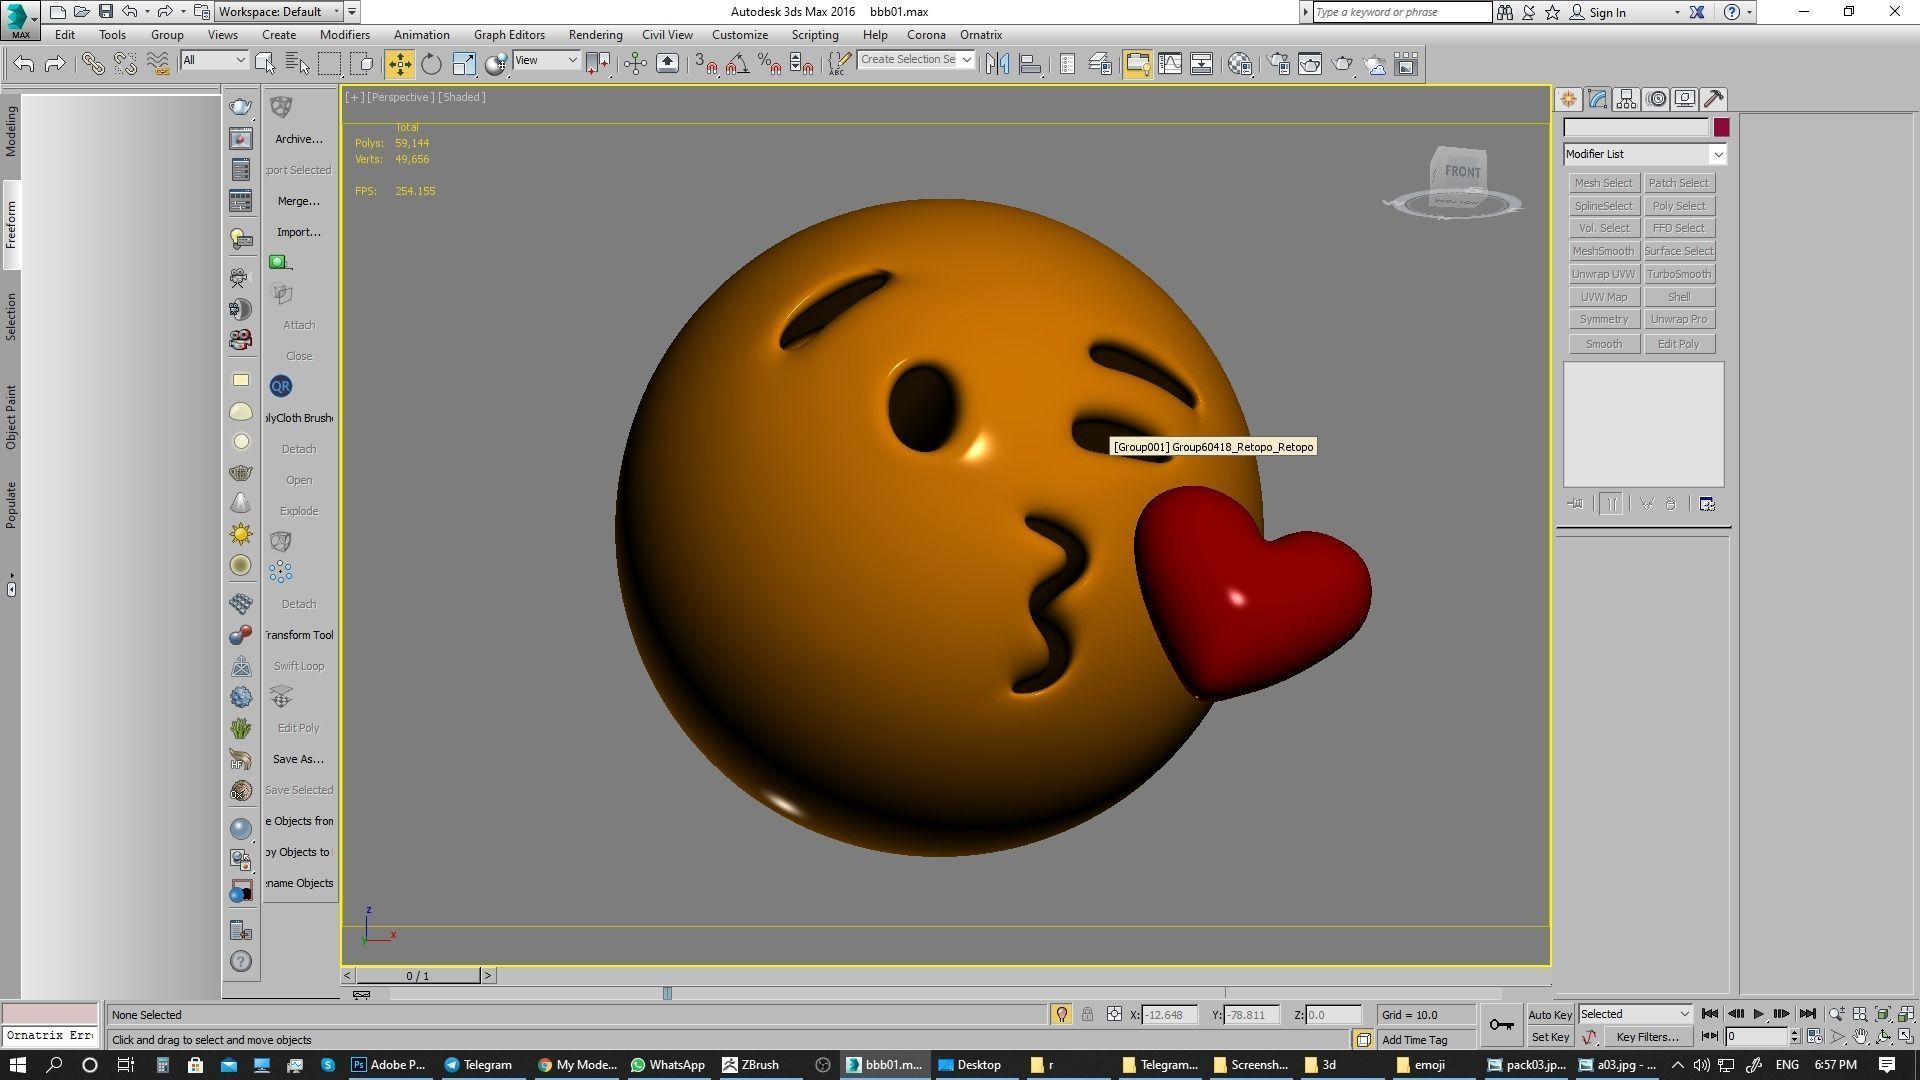Expand the Sign In dropdown arrow
Image resolution: width=1920 pixels, height=1080 pixels.
pyautogui.click(x=1677, y=12)
